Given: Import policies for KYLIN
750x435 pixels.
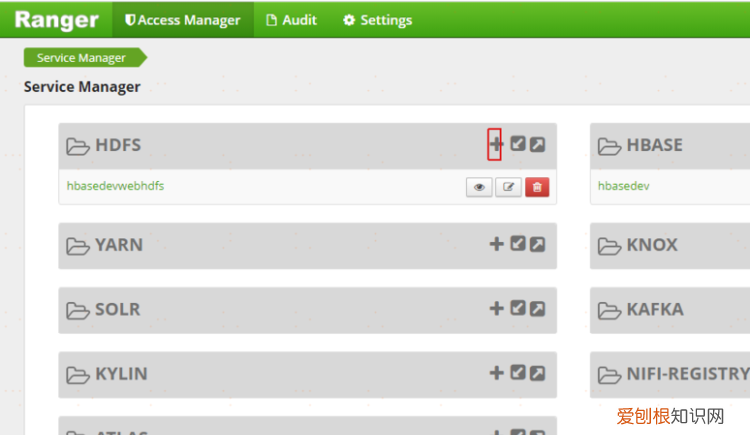Looking at the screenshot, I should coord(518,373).
